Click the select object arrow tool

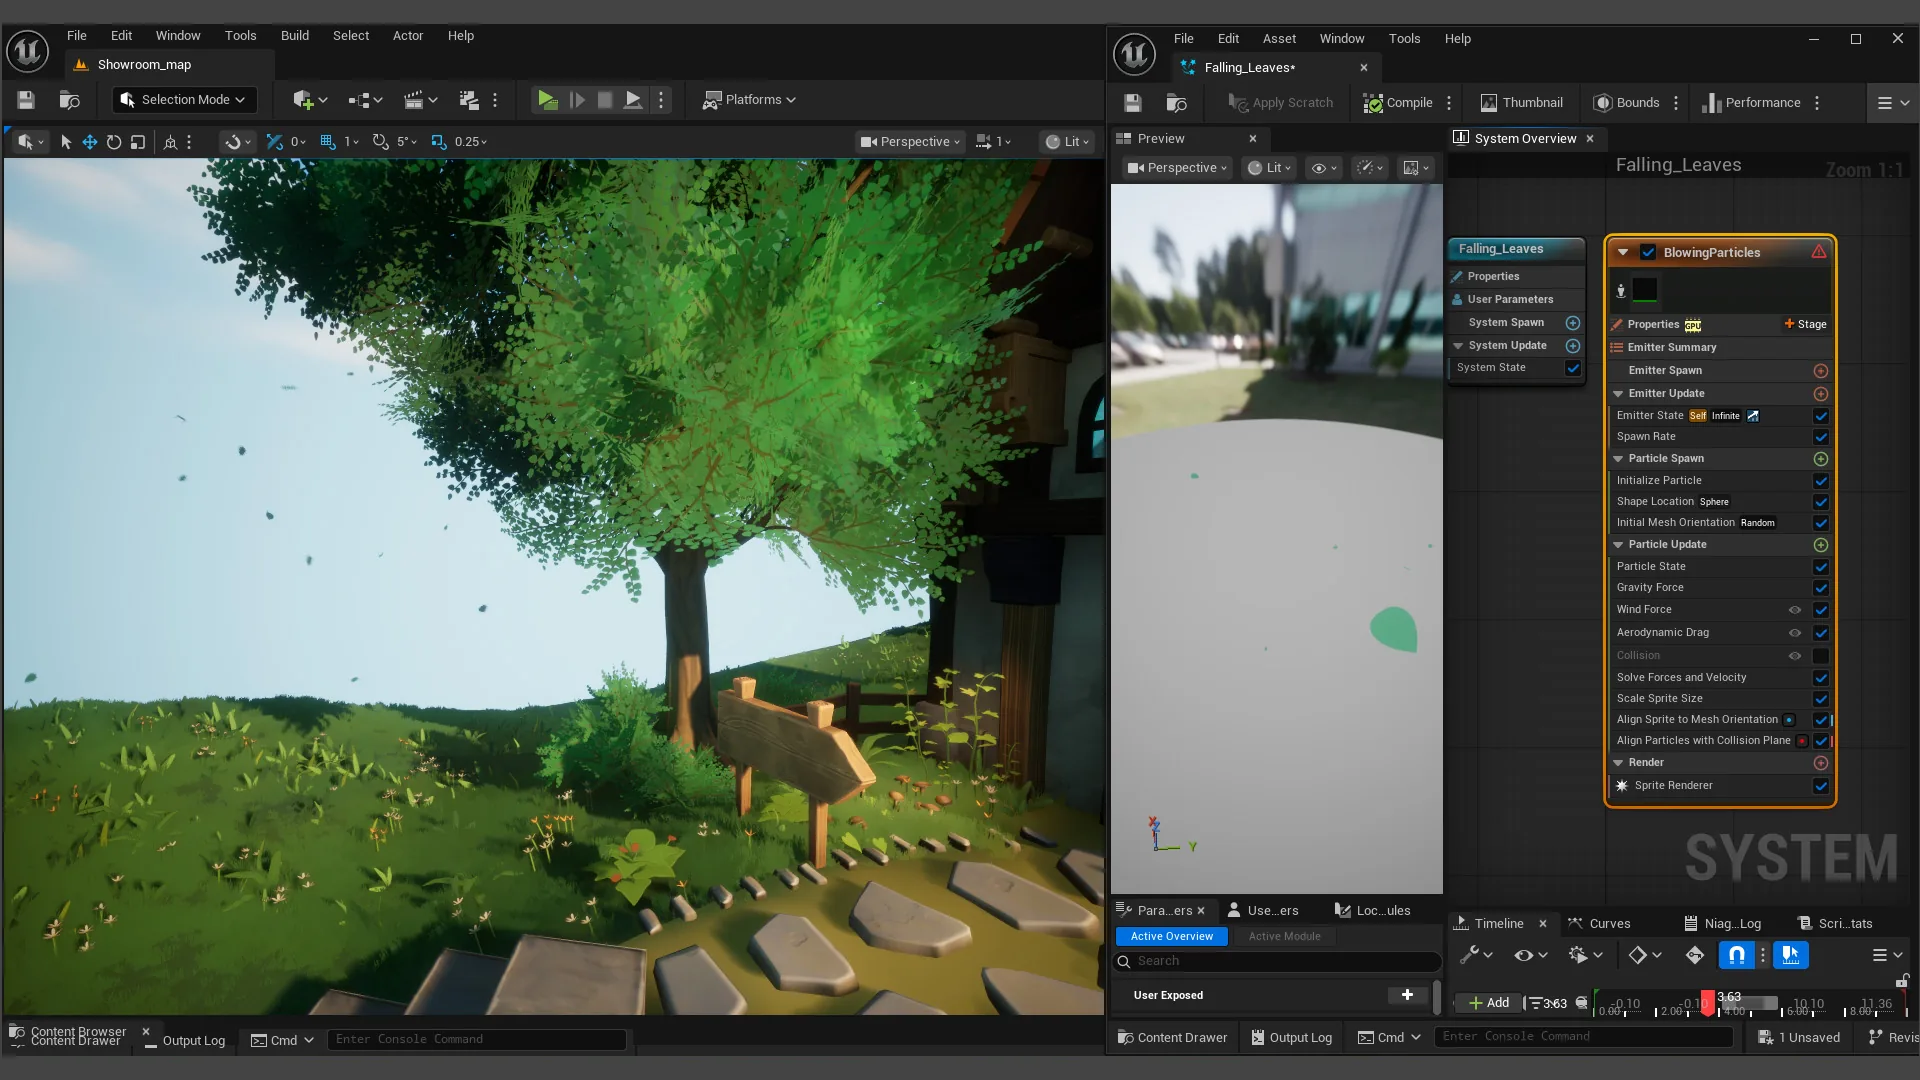click(66, 142)
